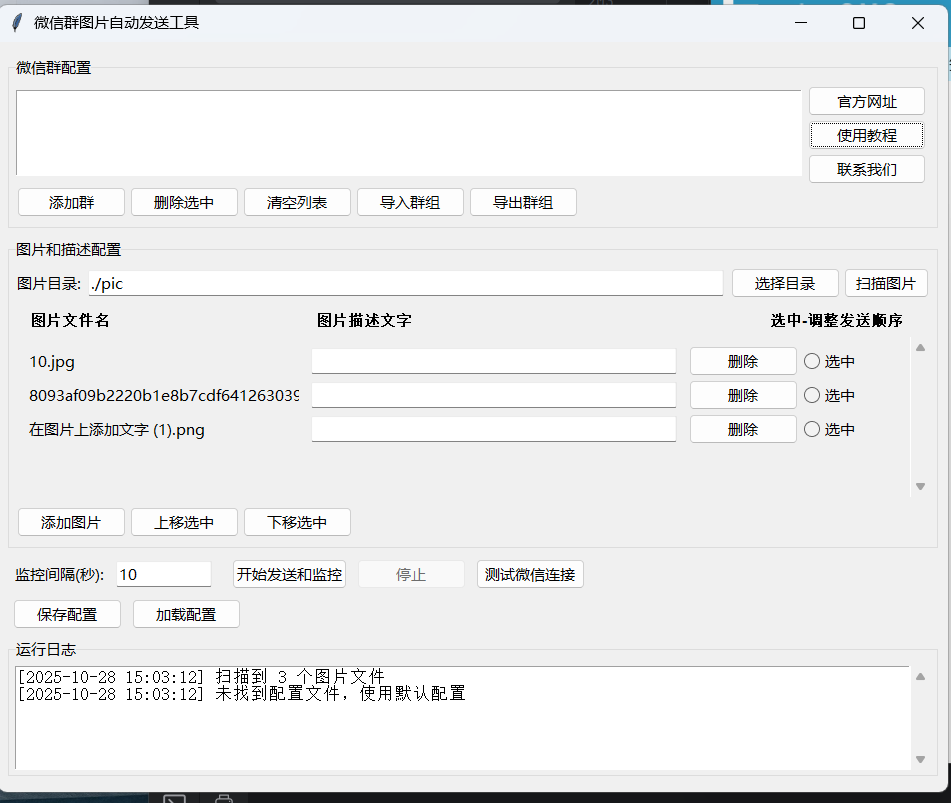Click description field for 10.jpg
Viewport: 951px width, 803px height.
click(493, 362)
